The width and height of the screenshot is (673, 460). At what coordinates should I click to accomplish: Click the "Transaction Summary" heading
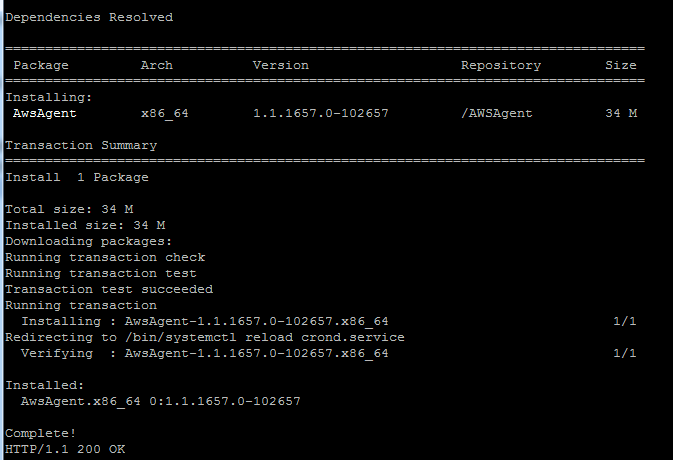(x=81, y=145)
